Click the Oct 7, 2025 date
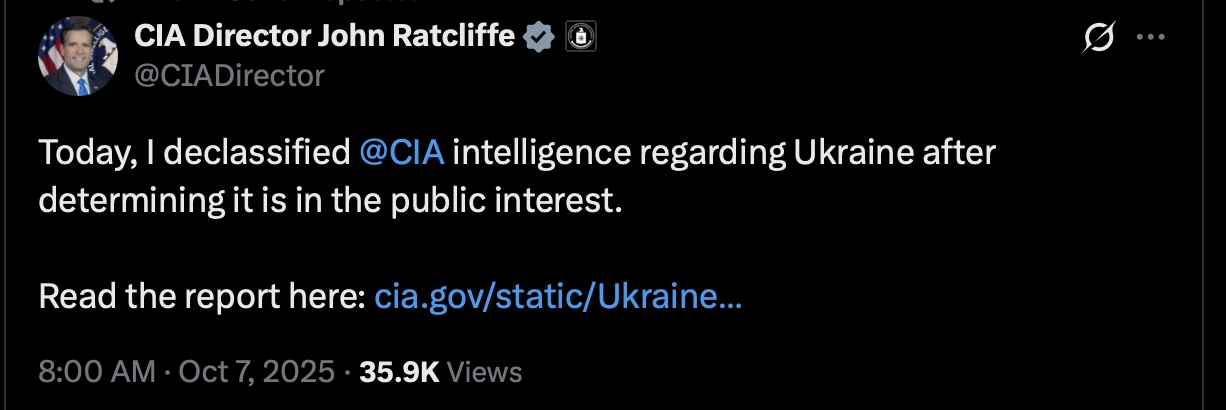The height and width of the screenshot is (410, 1226). (256, 373)
